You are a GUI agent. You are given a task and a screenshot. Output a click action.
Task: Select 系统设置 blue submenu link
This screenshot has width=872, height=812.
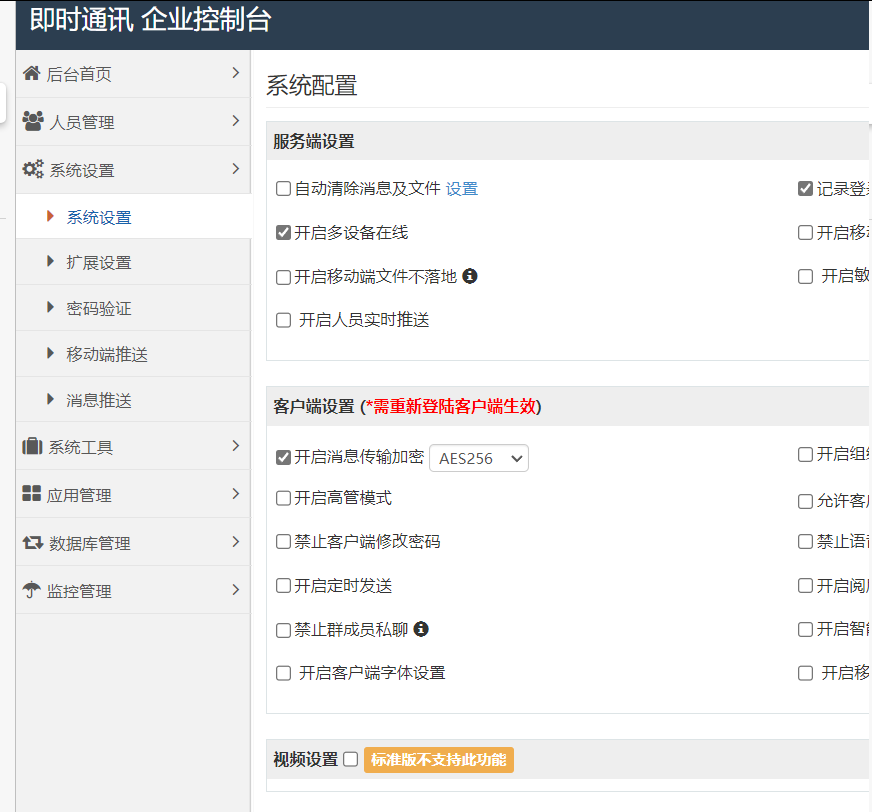click(x=99, y=217)
